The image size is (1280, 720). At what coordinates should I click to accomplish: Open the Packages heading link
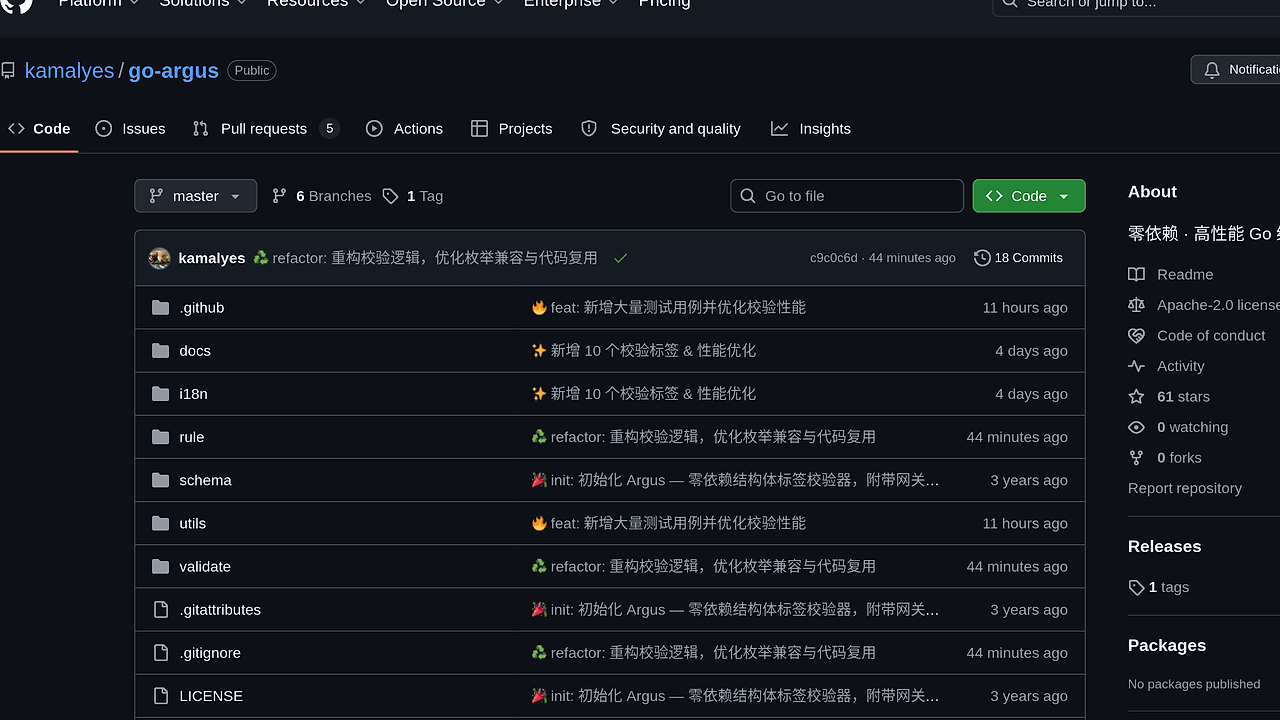[x=1167, y=646]
